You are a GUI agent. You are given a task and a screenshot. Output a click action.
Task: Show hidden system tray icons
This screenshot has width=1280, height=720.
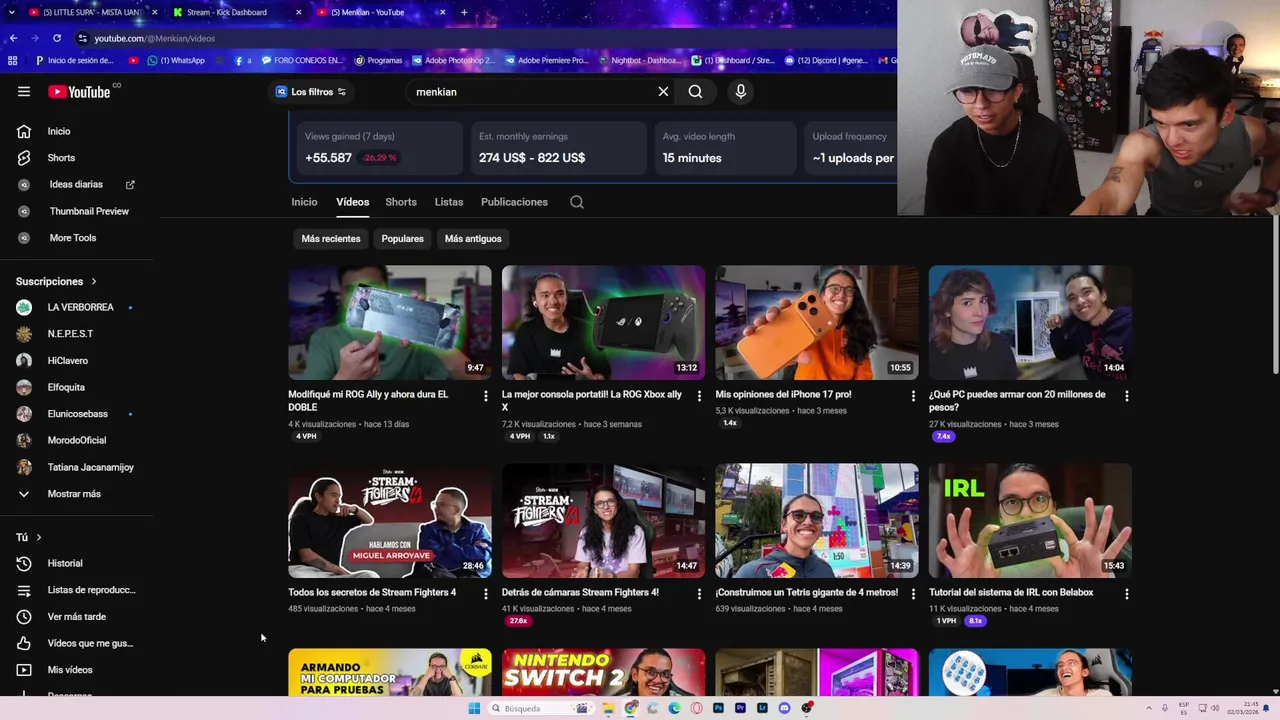(1149, 708)
